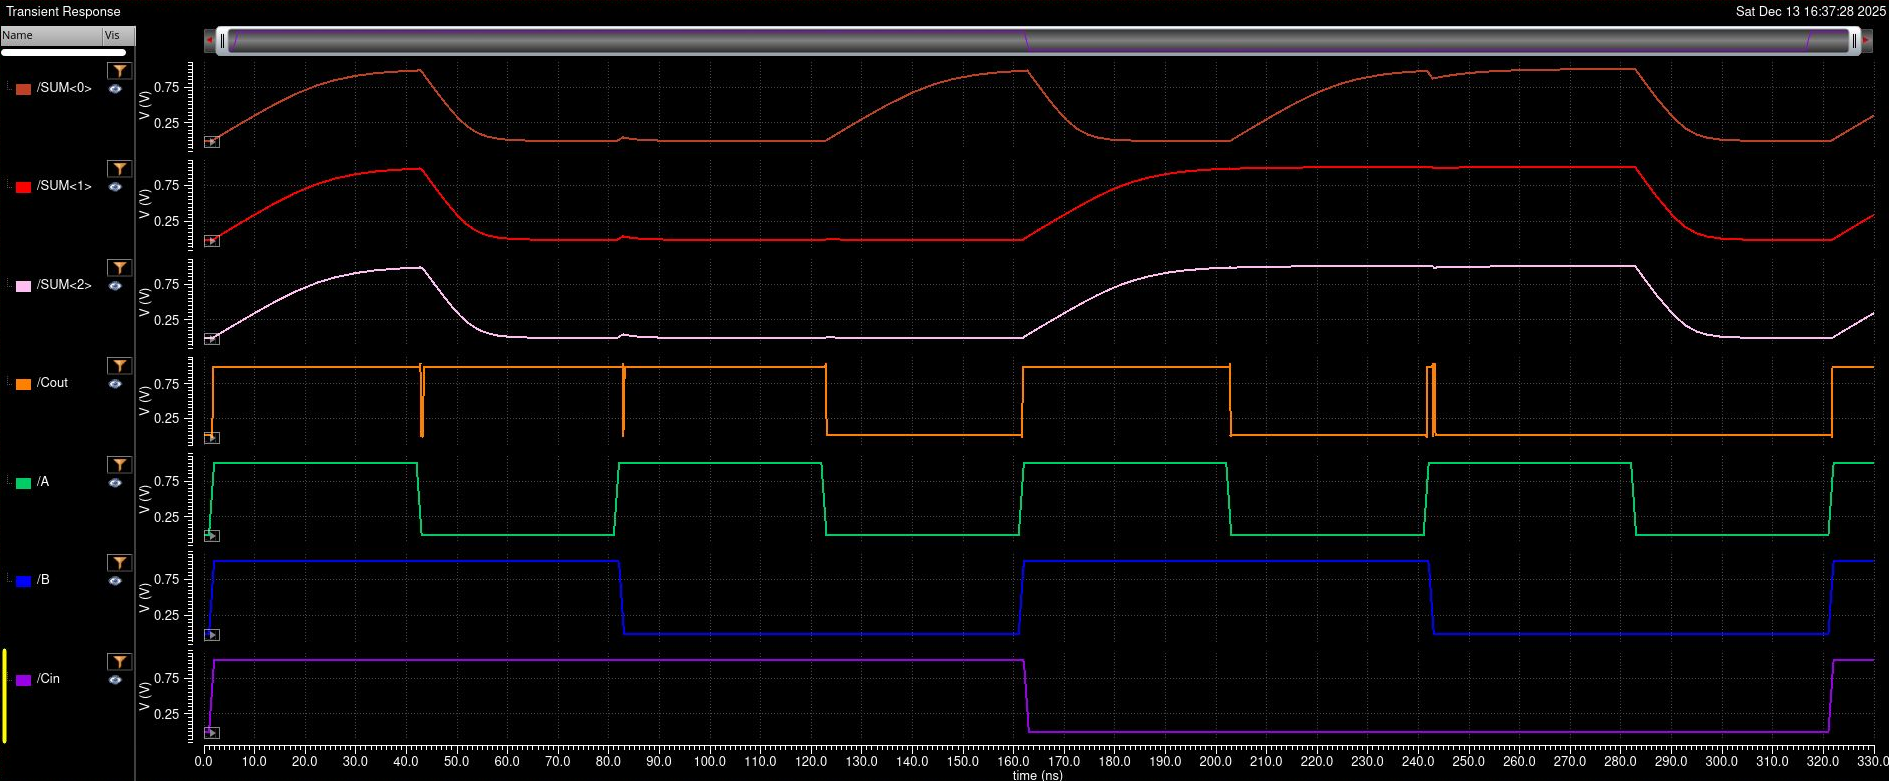Click the /Cin trace start marker
Screen dimensions: 1889x781
[x=211, y=733]
